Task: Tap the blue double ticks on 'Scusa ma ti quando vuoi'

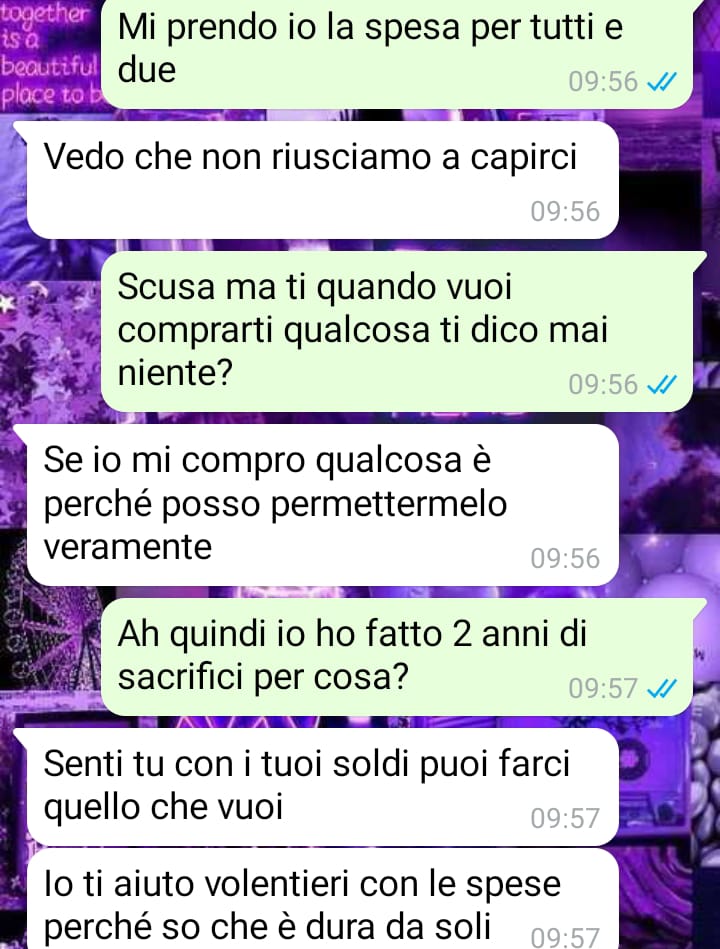Action: (x=662, y=384)
